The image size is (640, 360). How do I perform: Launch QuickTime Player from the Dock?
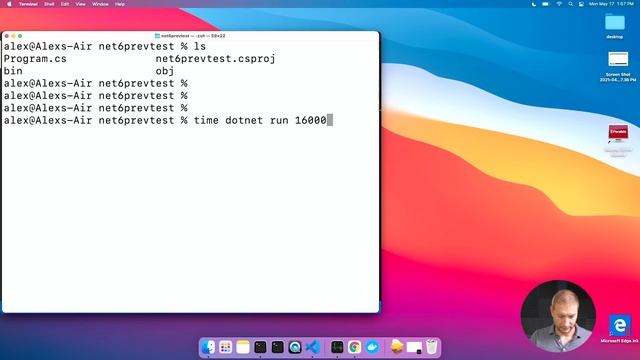(295, 347)
